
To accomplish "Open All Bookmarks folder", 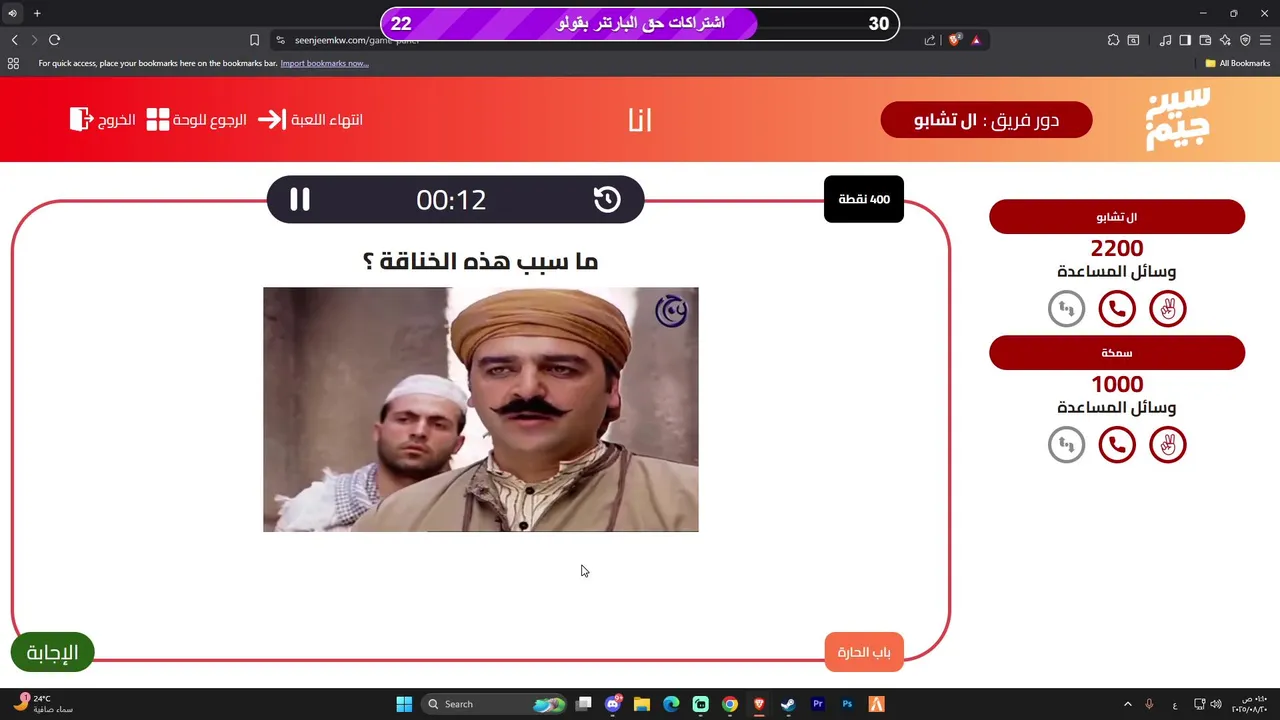I will point(1237,63).
